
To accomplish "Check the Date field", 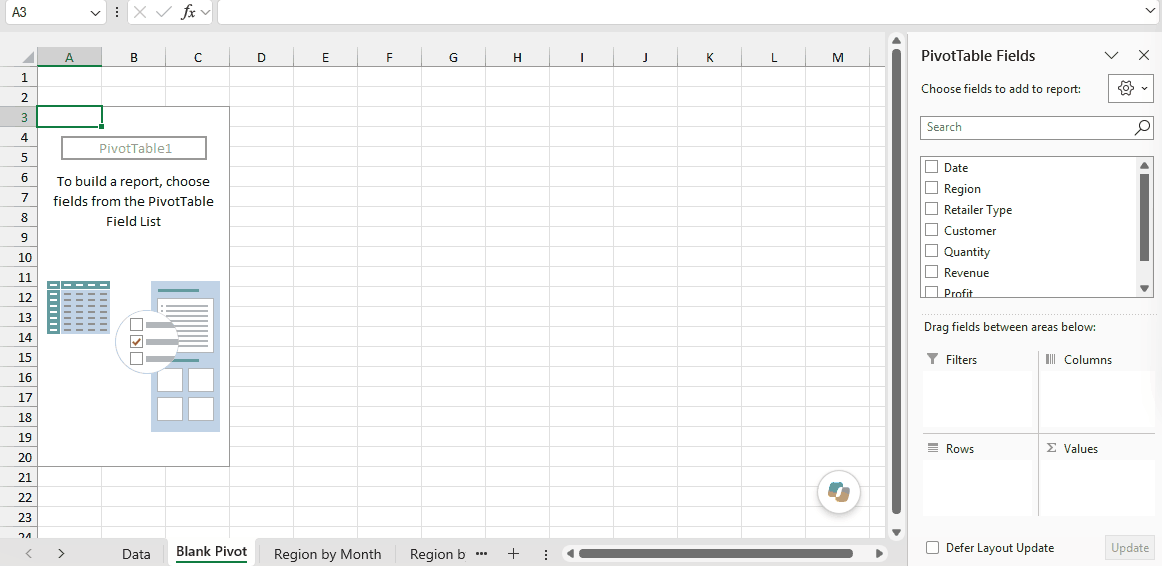I will click(932, 167).
